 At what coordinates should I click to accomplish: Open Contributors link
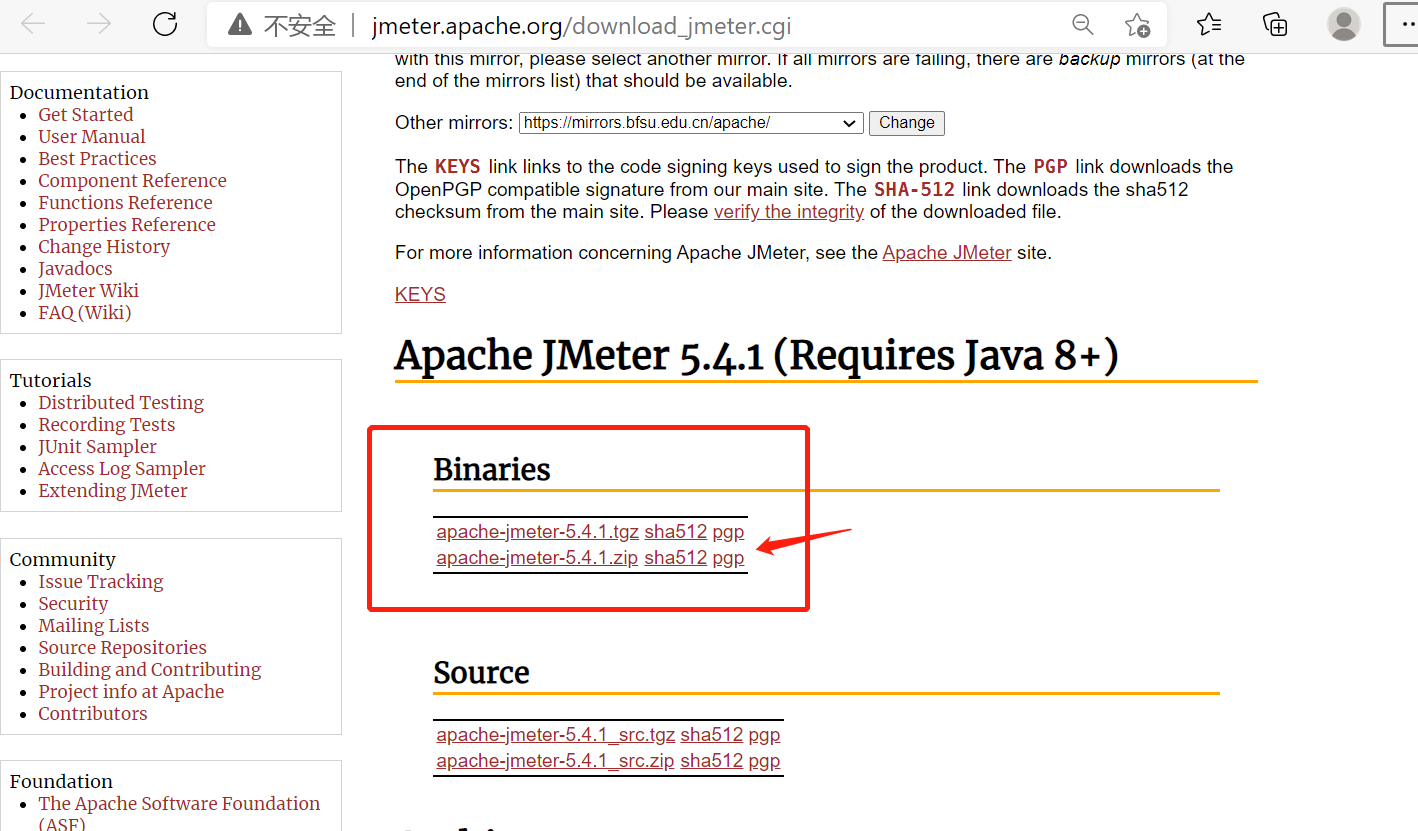tap(93, 714)
